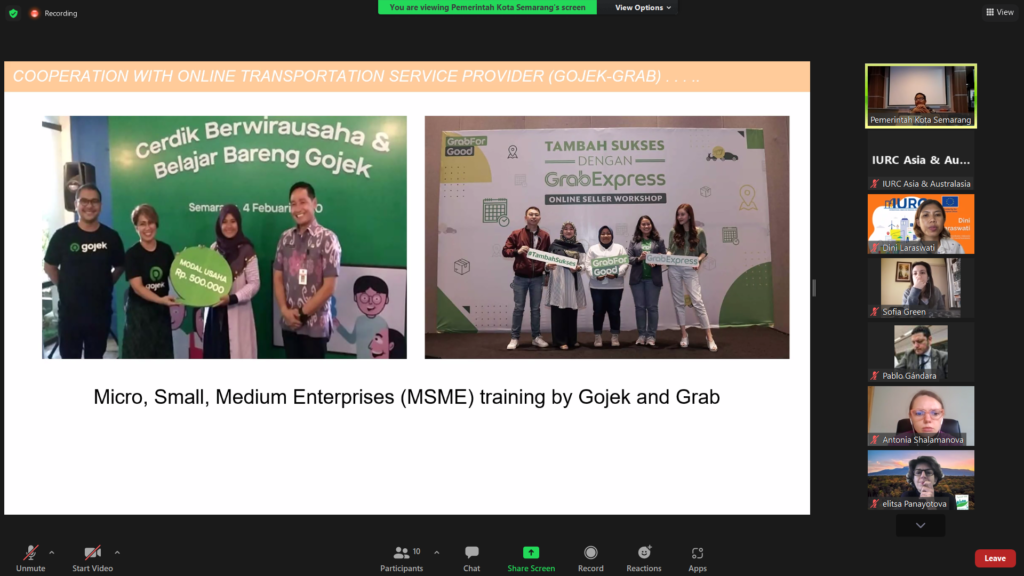
Task: Select Sofia Green's video thumbnail
Action: tap(920, 287)
